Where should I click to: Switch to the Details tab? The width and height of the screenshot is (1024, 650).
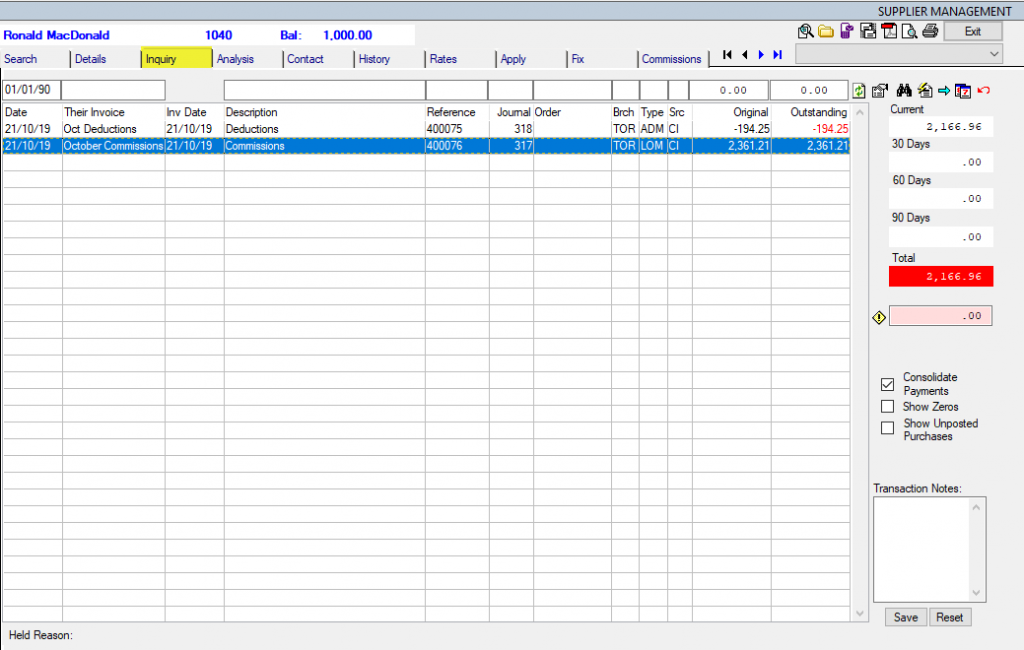click(x=90, y=59)
